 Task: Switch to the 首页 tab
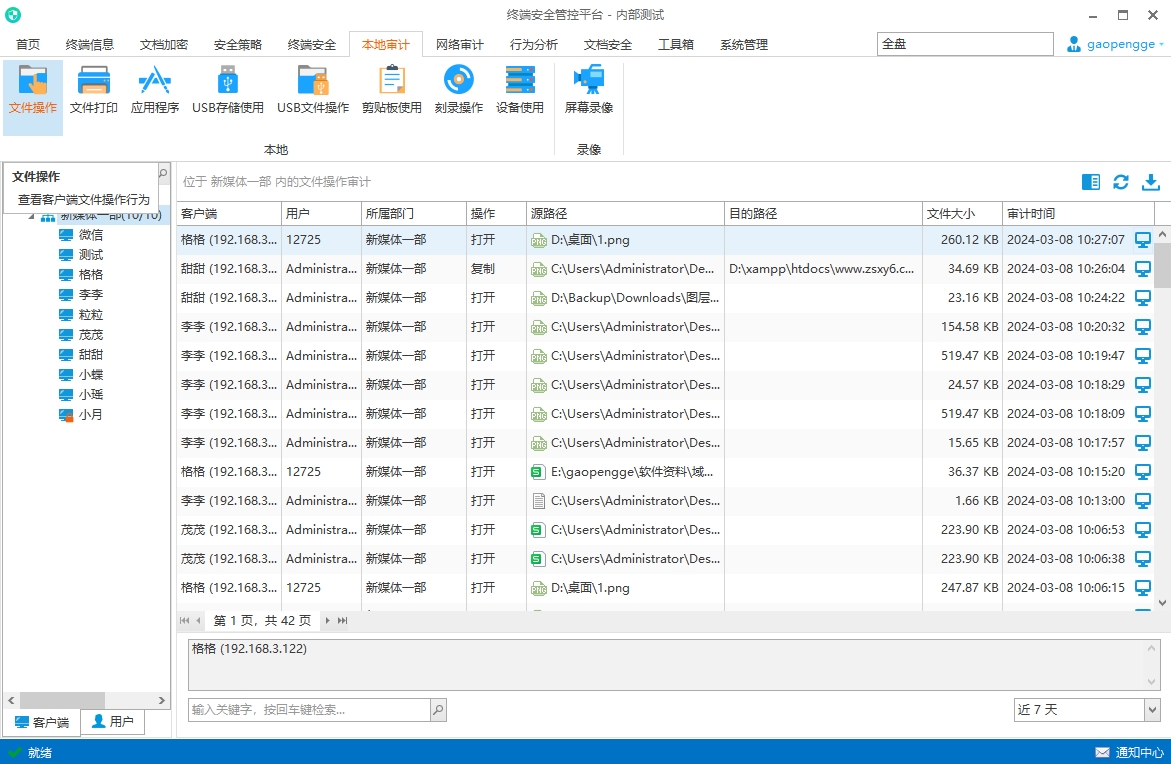click(28, 45)
